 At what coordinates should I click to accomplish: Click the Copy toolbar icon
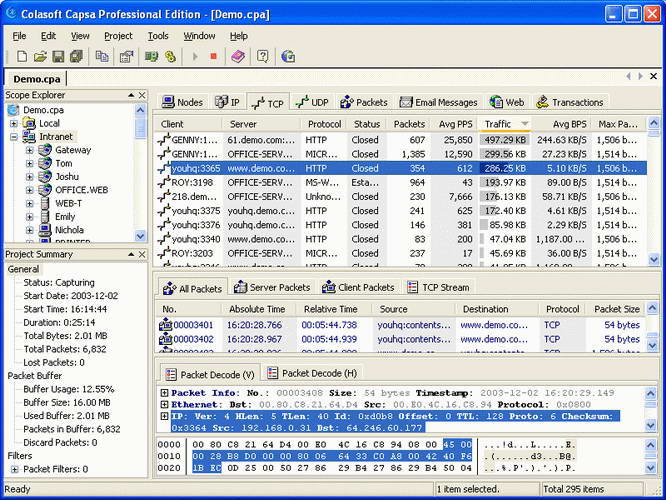pyautogui.click(x=102, y=56)
